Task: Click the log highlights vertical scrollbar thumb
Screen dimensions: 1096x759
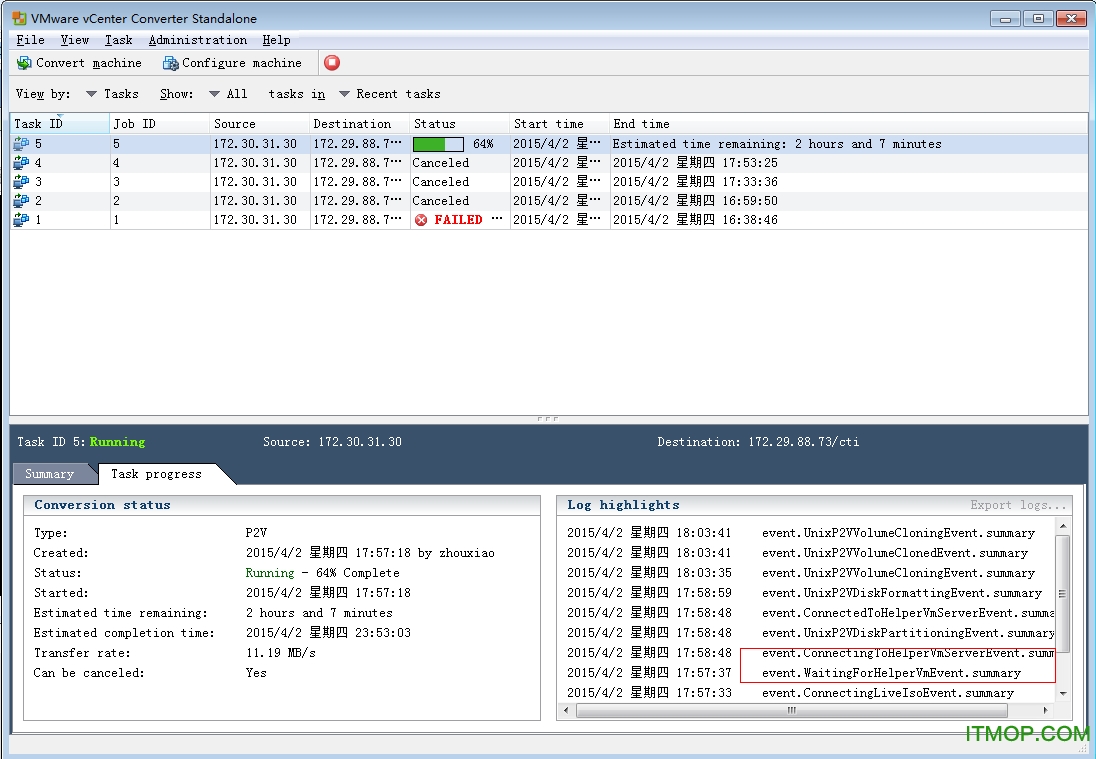Action: coord(1062,593)
